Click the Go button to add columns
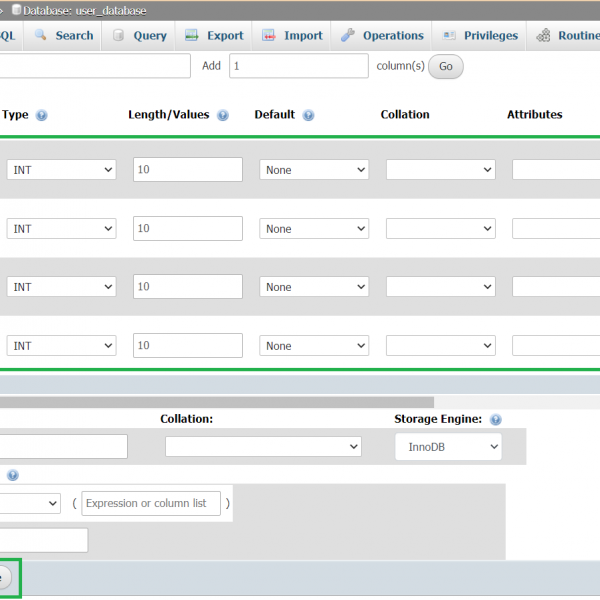Viewport: 600px width, 600px height. point(446,66)
